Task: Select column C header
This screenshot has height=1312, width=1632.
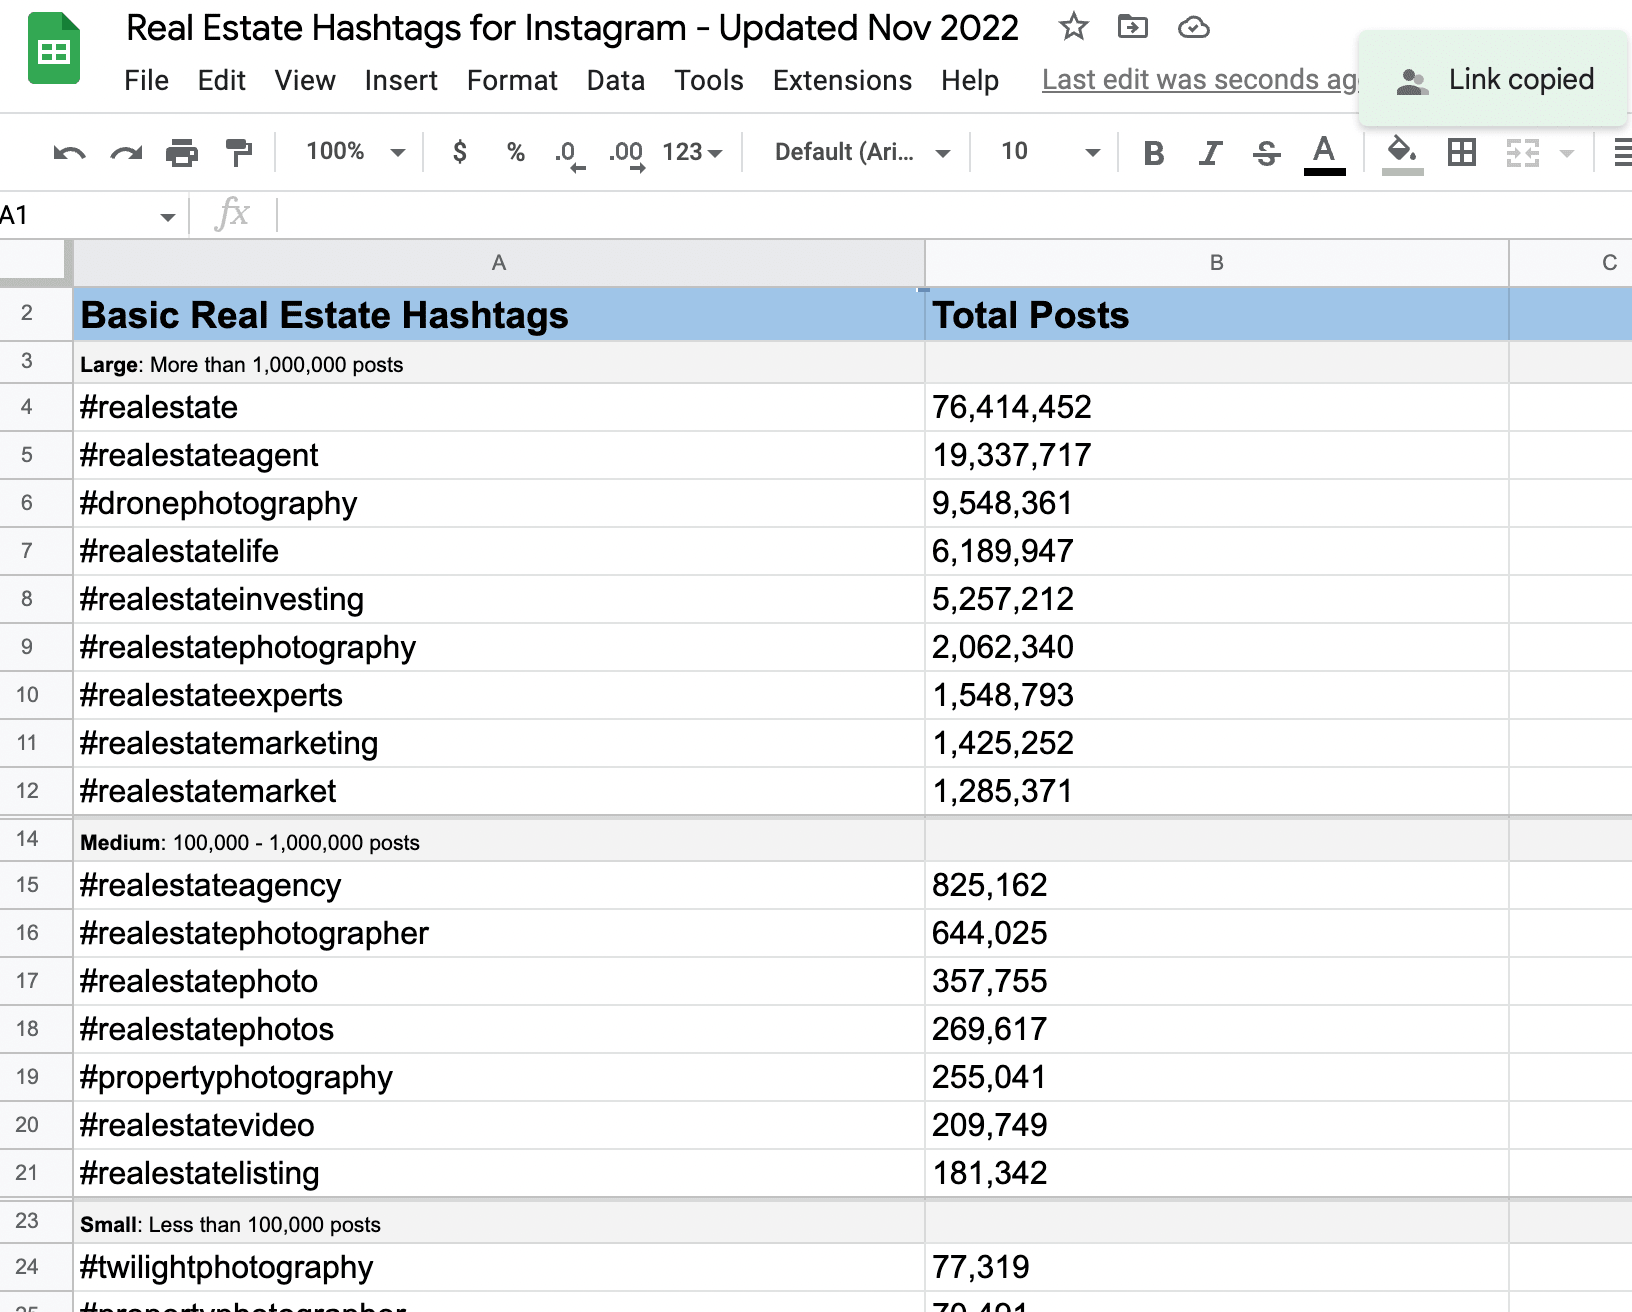Action: (1571, 263)
